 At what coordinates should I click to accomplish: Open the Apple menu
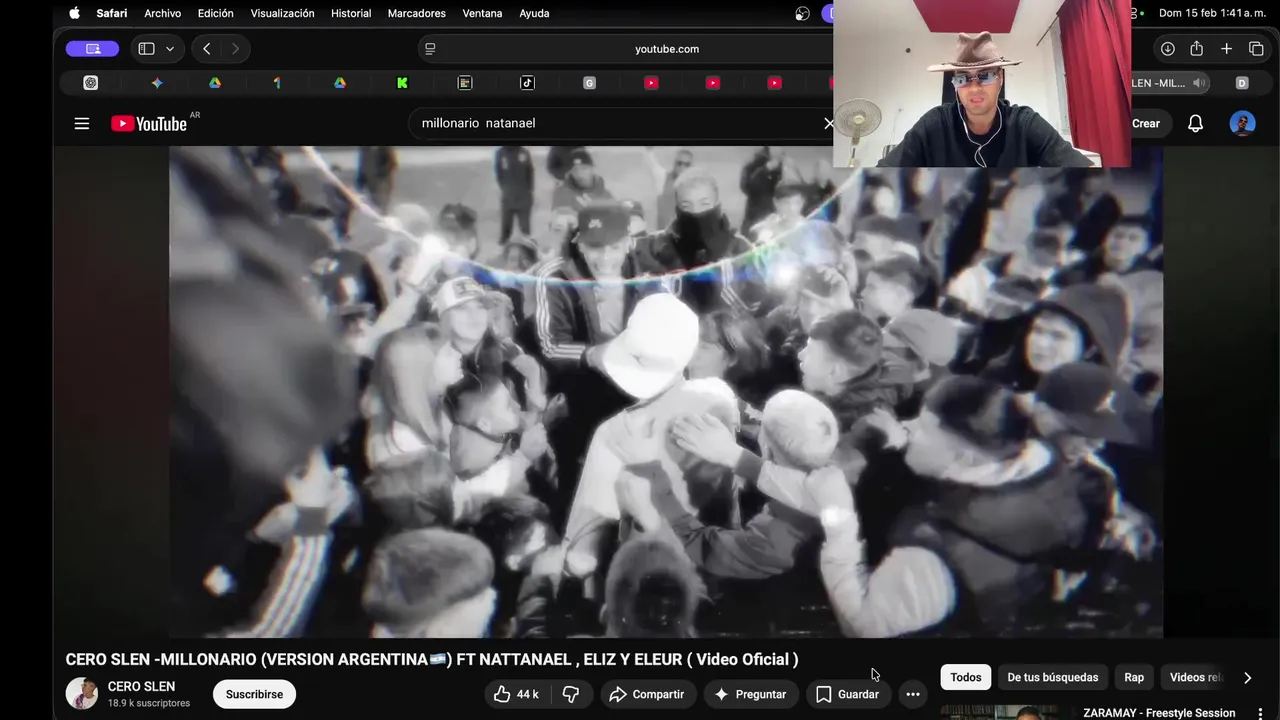(74, 13)
